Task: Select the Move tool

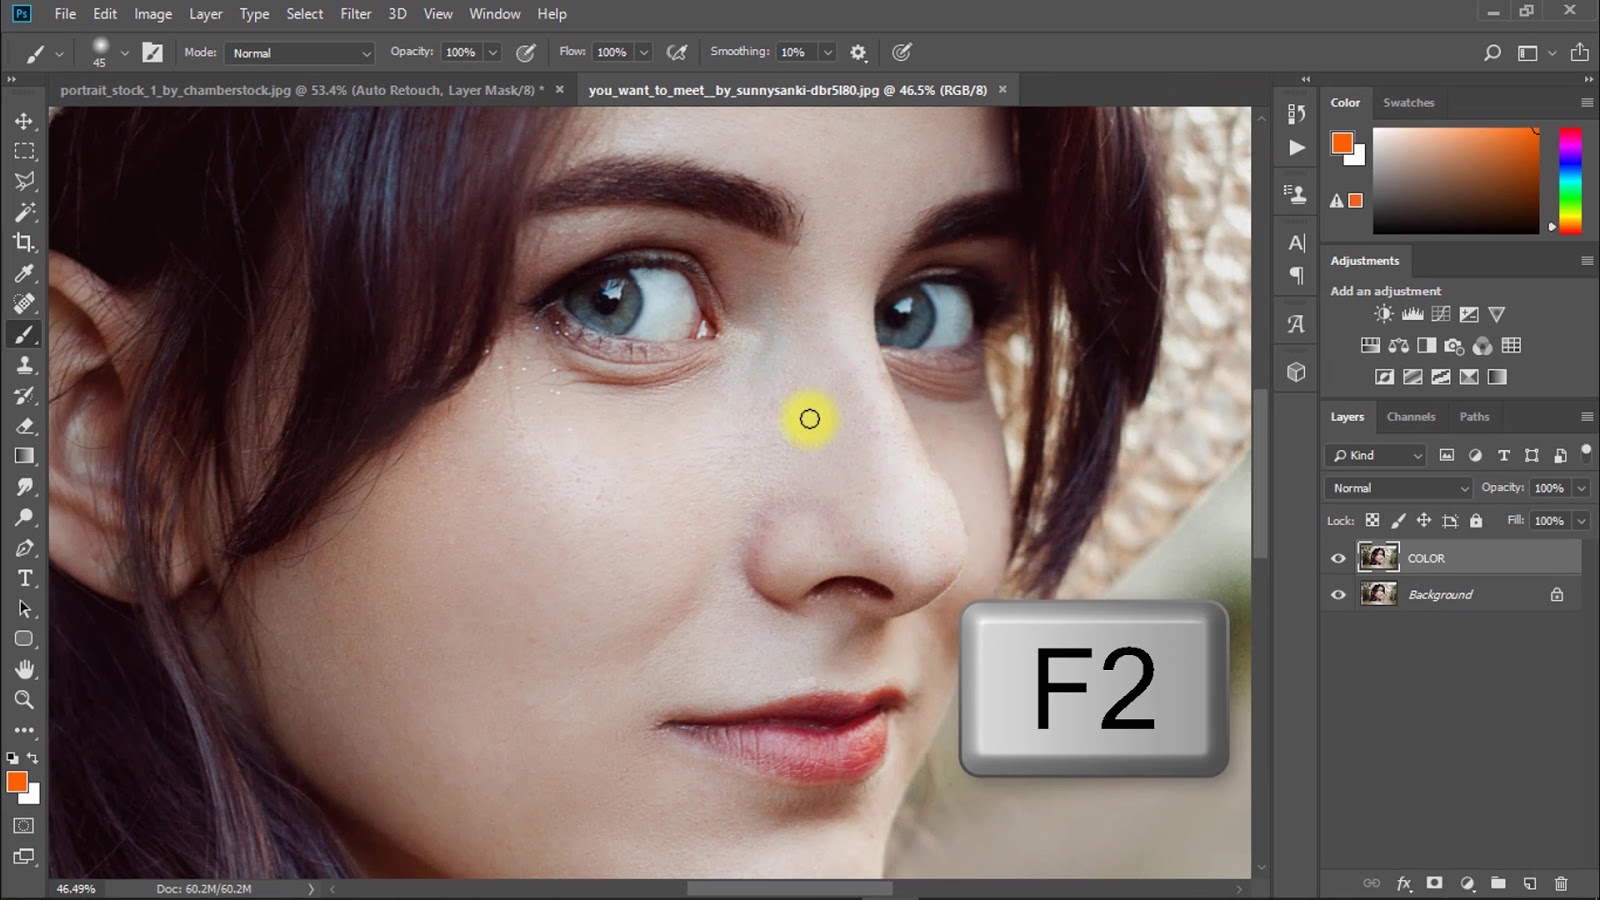Action: pyautogui.click(x=24, y=121)
